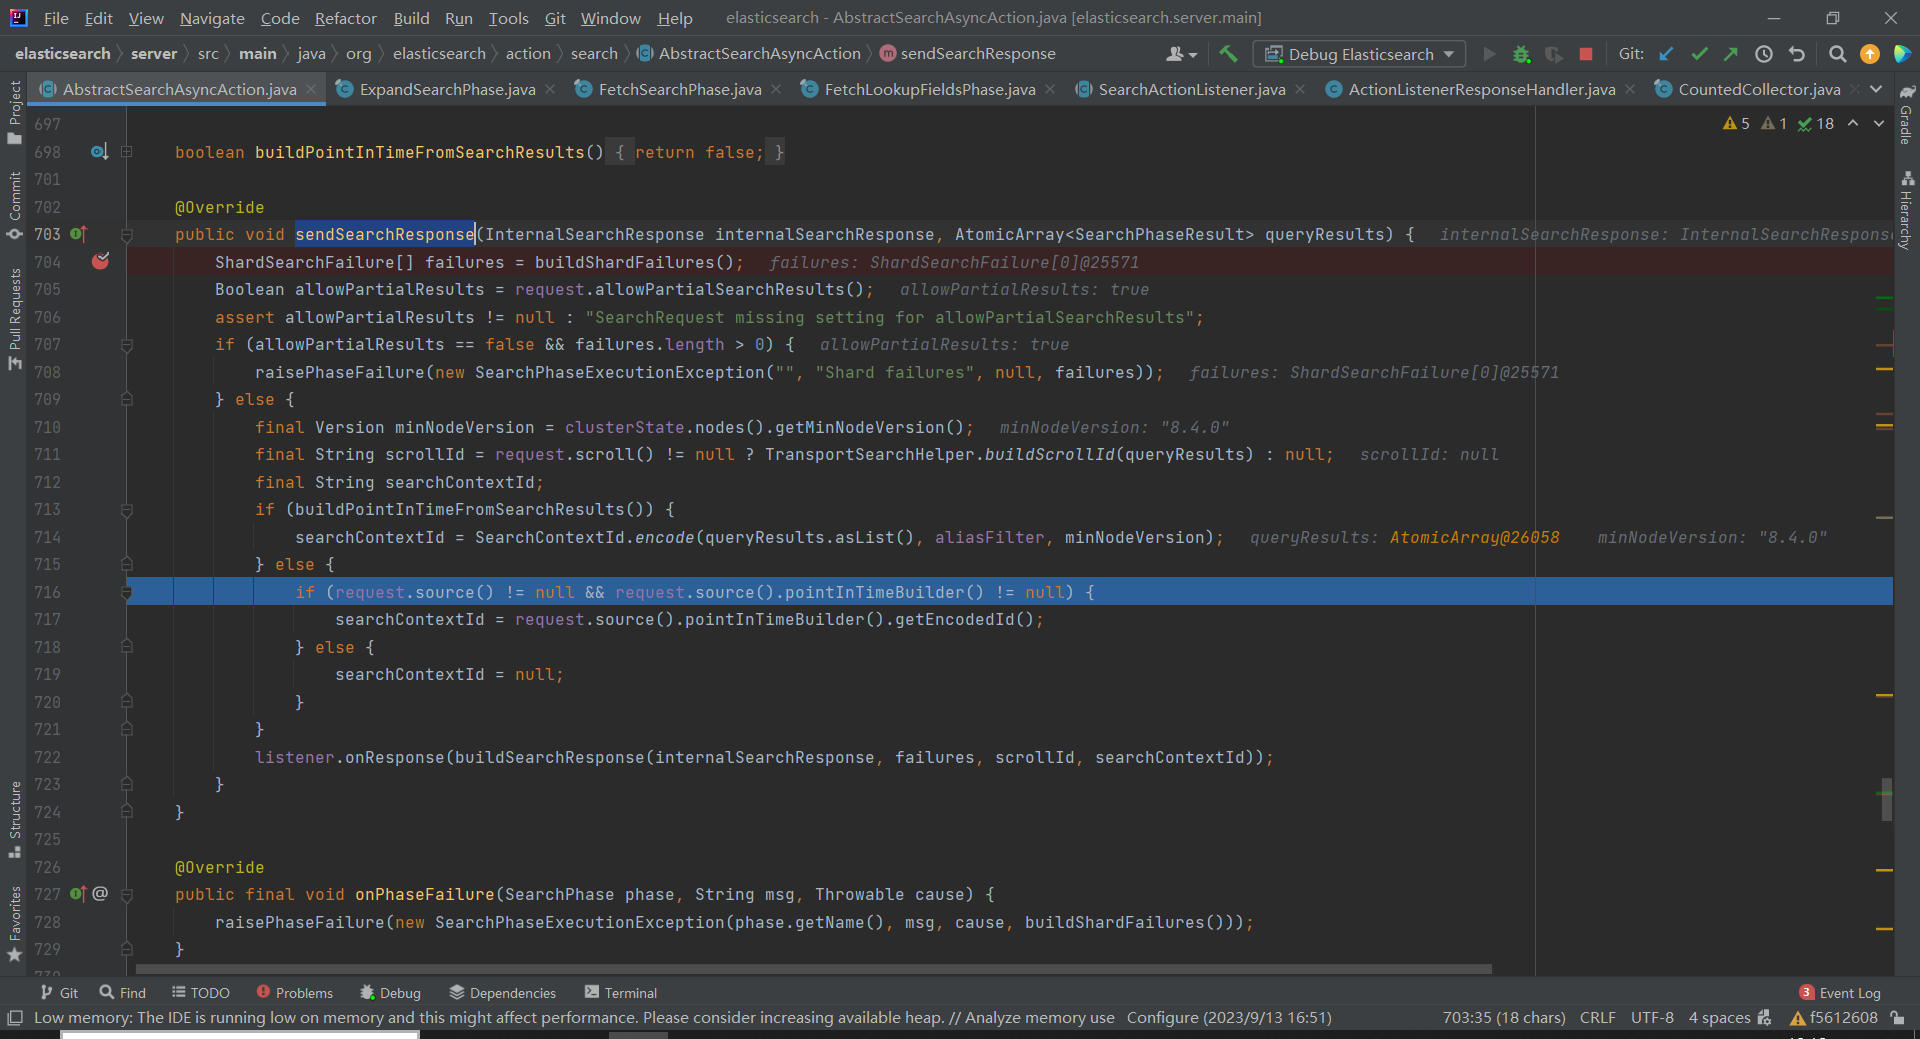Viewport: 1920px width, 1039px height.
Task: Toggle the Project tool window
Action: point(14,112)
